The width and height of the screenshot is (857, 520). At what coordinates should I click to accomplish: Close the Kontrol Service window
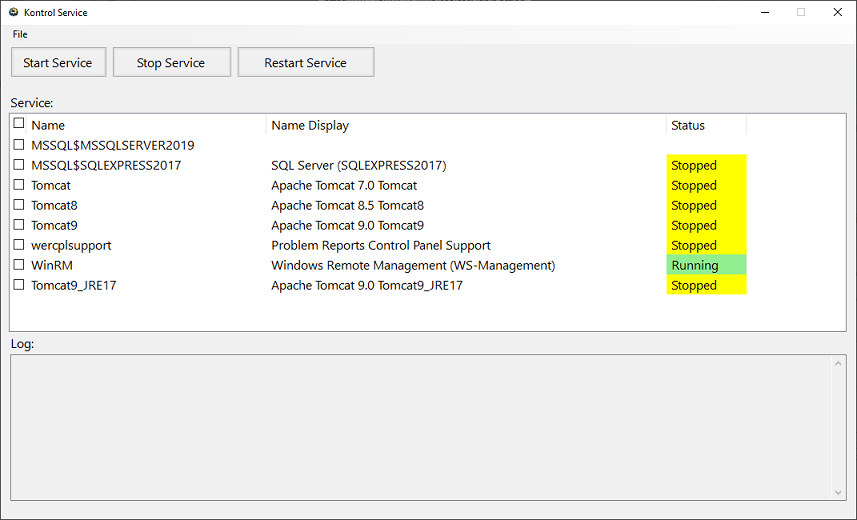click(837, 12)
